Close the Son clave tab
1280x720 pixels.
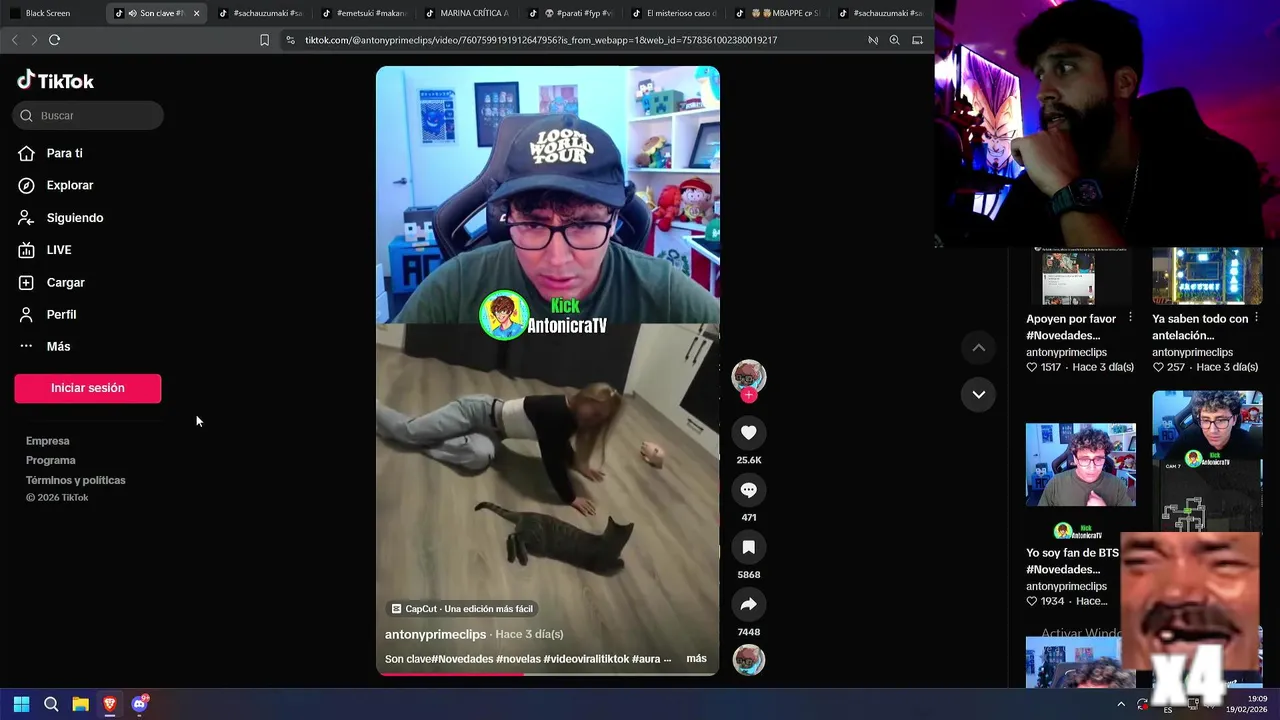pyautogui.click(x=196, y=13)
